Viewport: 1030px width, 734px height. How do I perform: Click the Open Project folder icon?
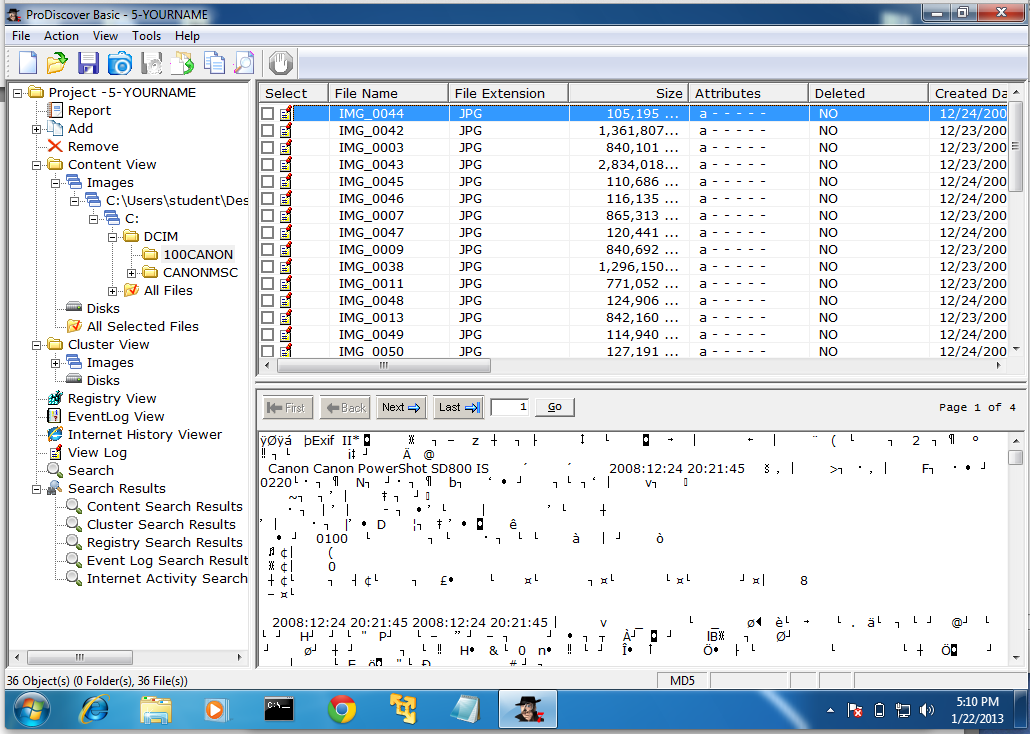[57, 63]
